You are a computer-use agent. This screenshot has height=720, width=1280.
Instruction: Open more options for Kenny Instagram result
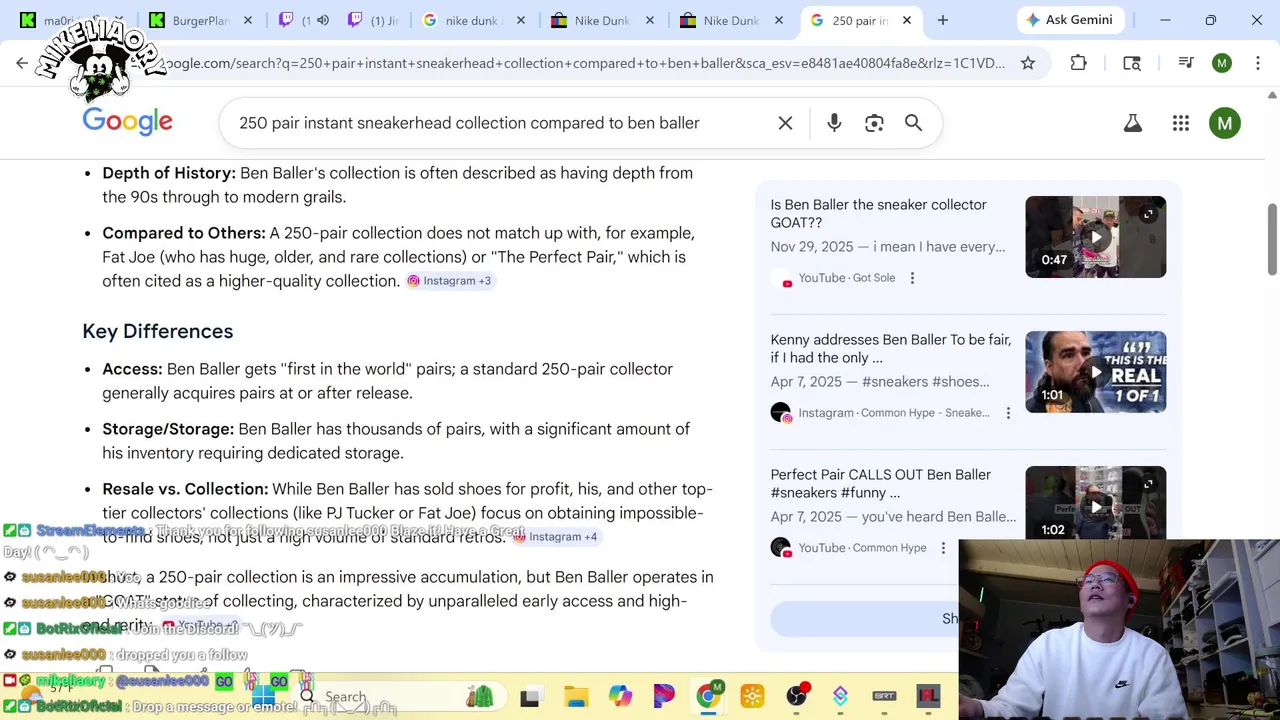click(x=1008, y=413)
